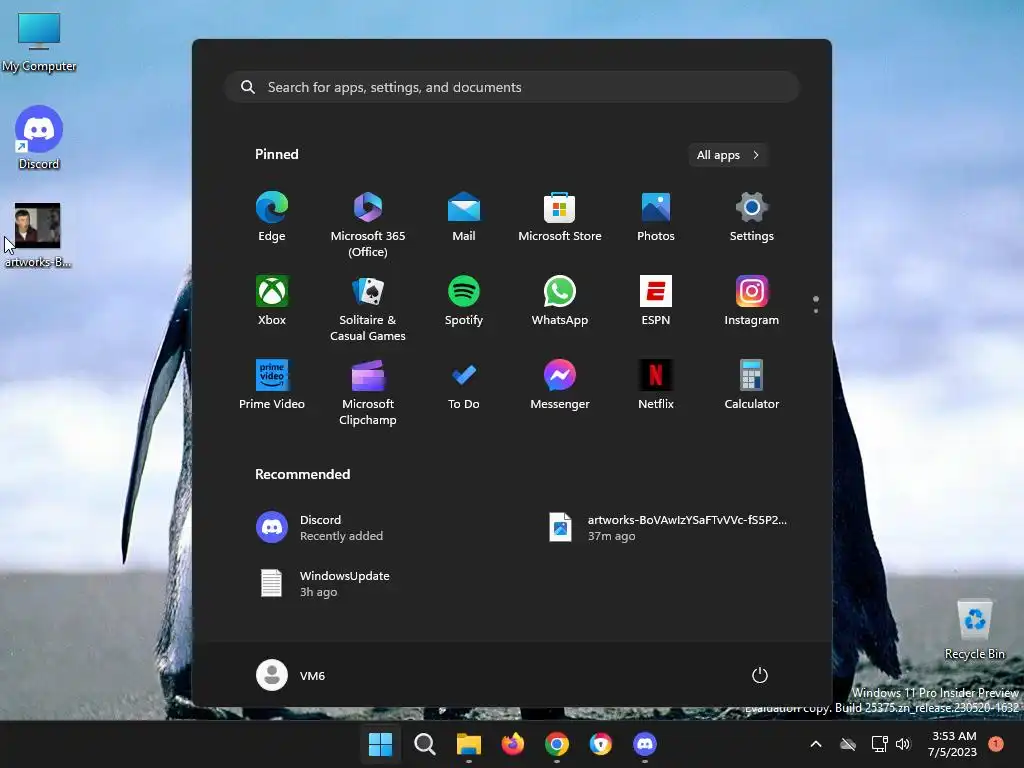Select the Discord desktop shortcut
The width and height of the screenshot is (1024, 768).
coord(39,138)
